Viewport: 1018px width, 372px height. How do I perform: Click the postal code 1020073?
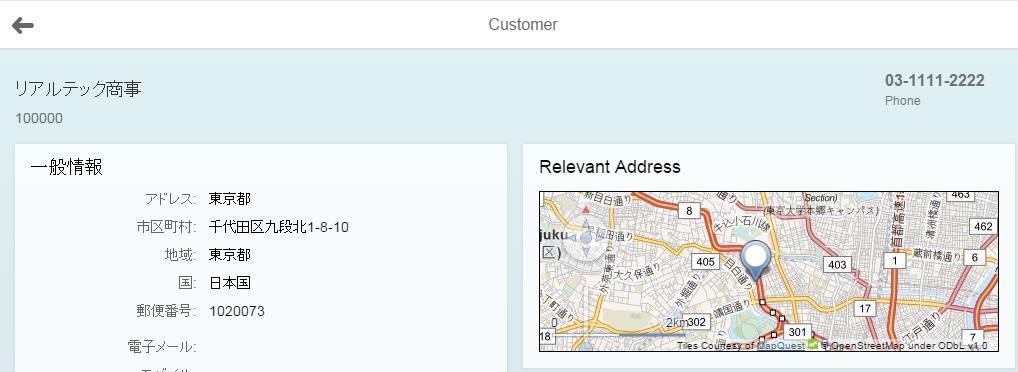pos(237,312)
